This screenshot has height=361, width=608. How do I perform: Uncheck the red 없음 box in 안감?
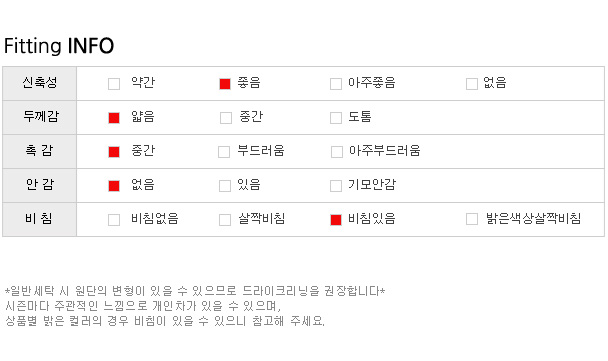tap(114, 186)
